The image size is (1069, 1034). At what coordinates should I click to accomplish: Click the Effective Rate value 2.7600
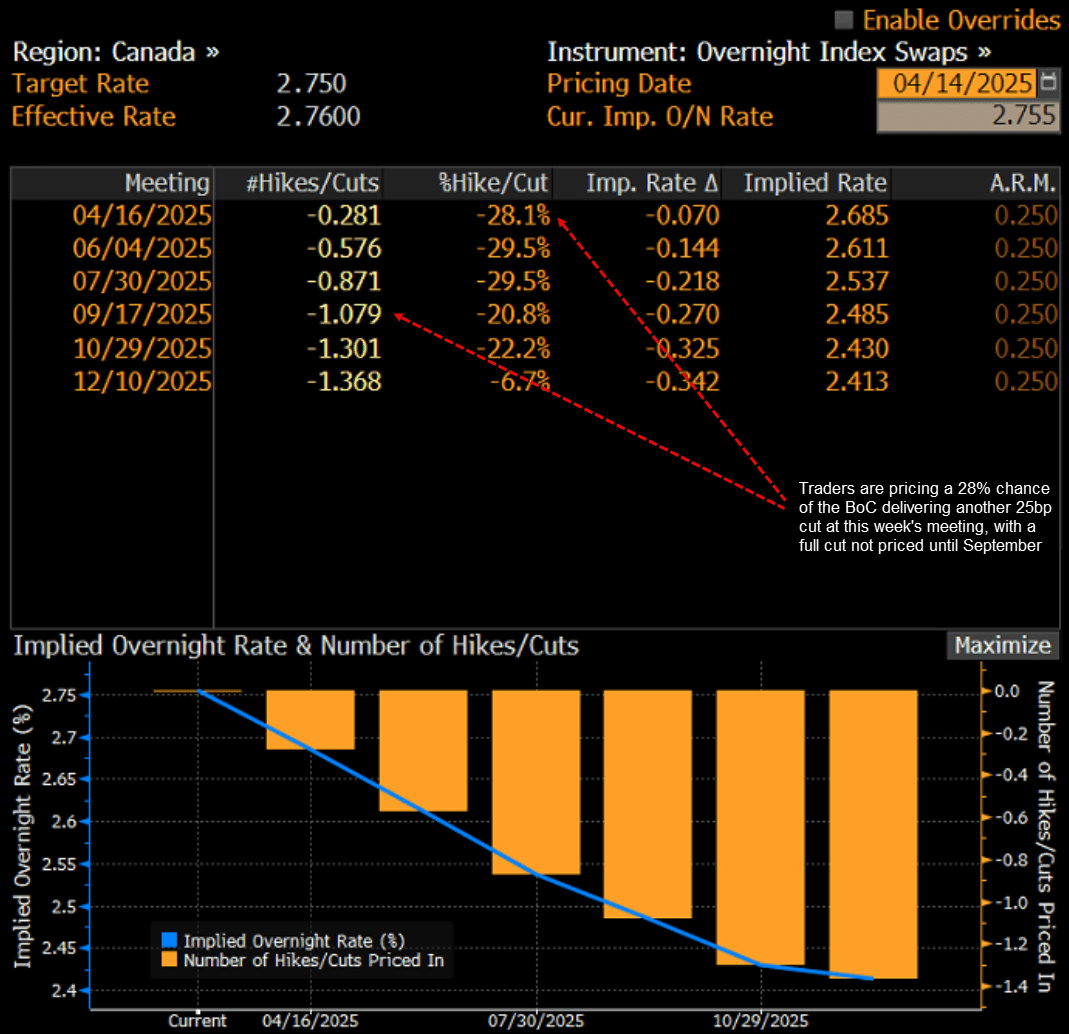pos(318,116)
